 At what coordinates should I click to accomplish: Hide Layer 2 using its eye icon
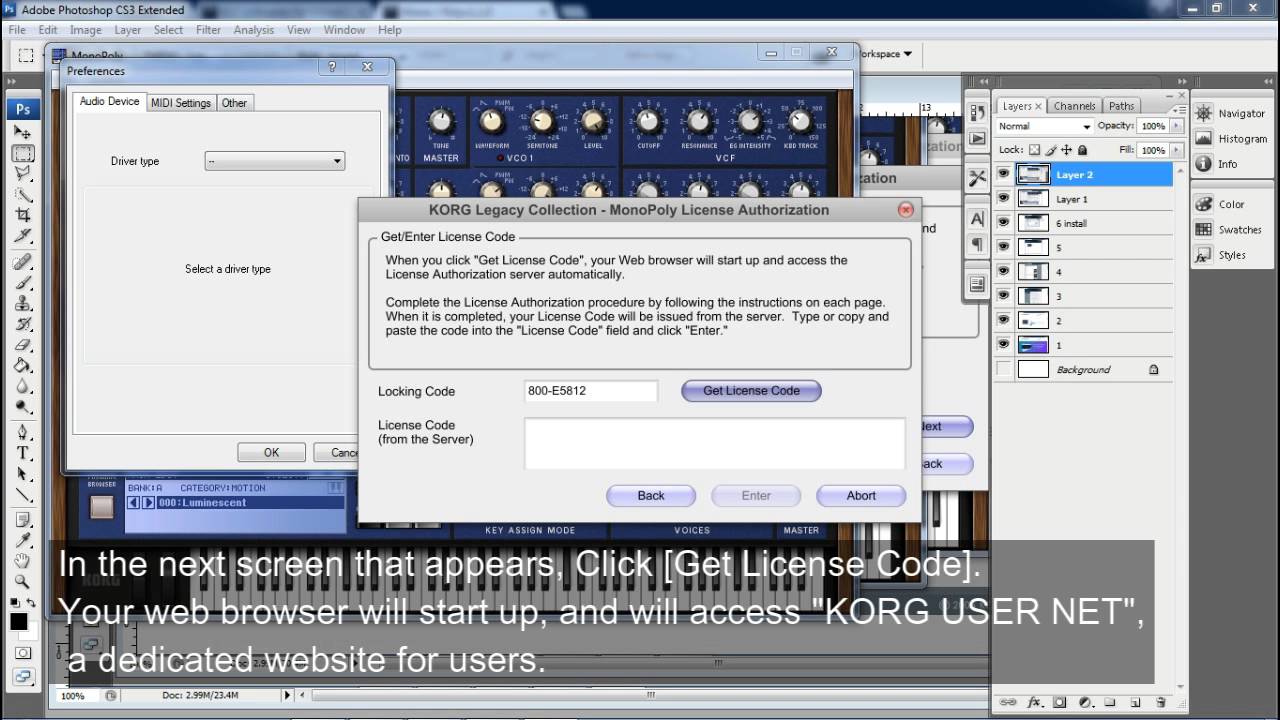1003,174
